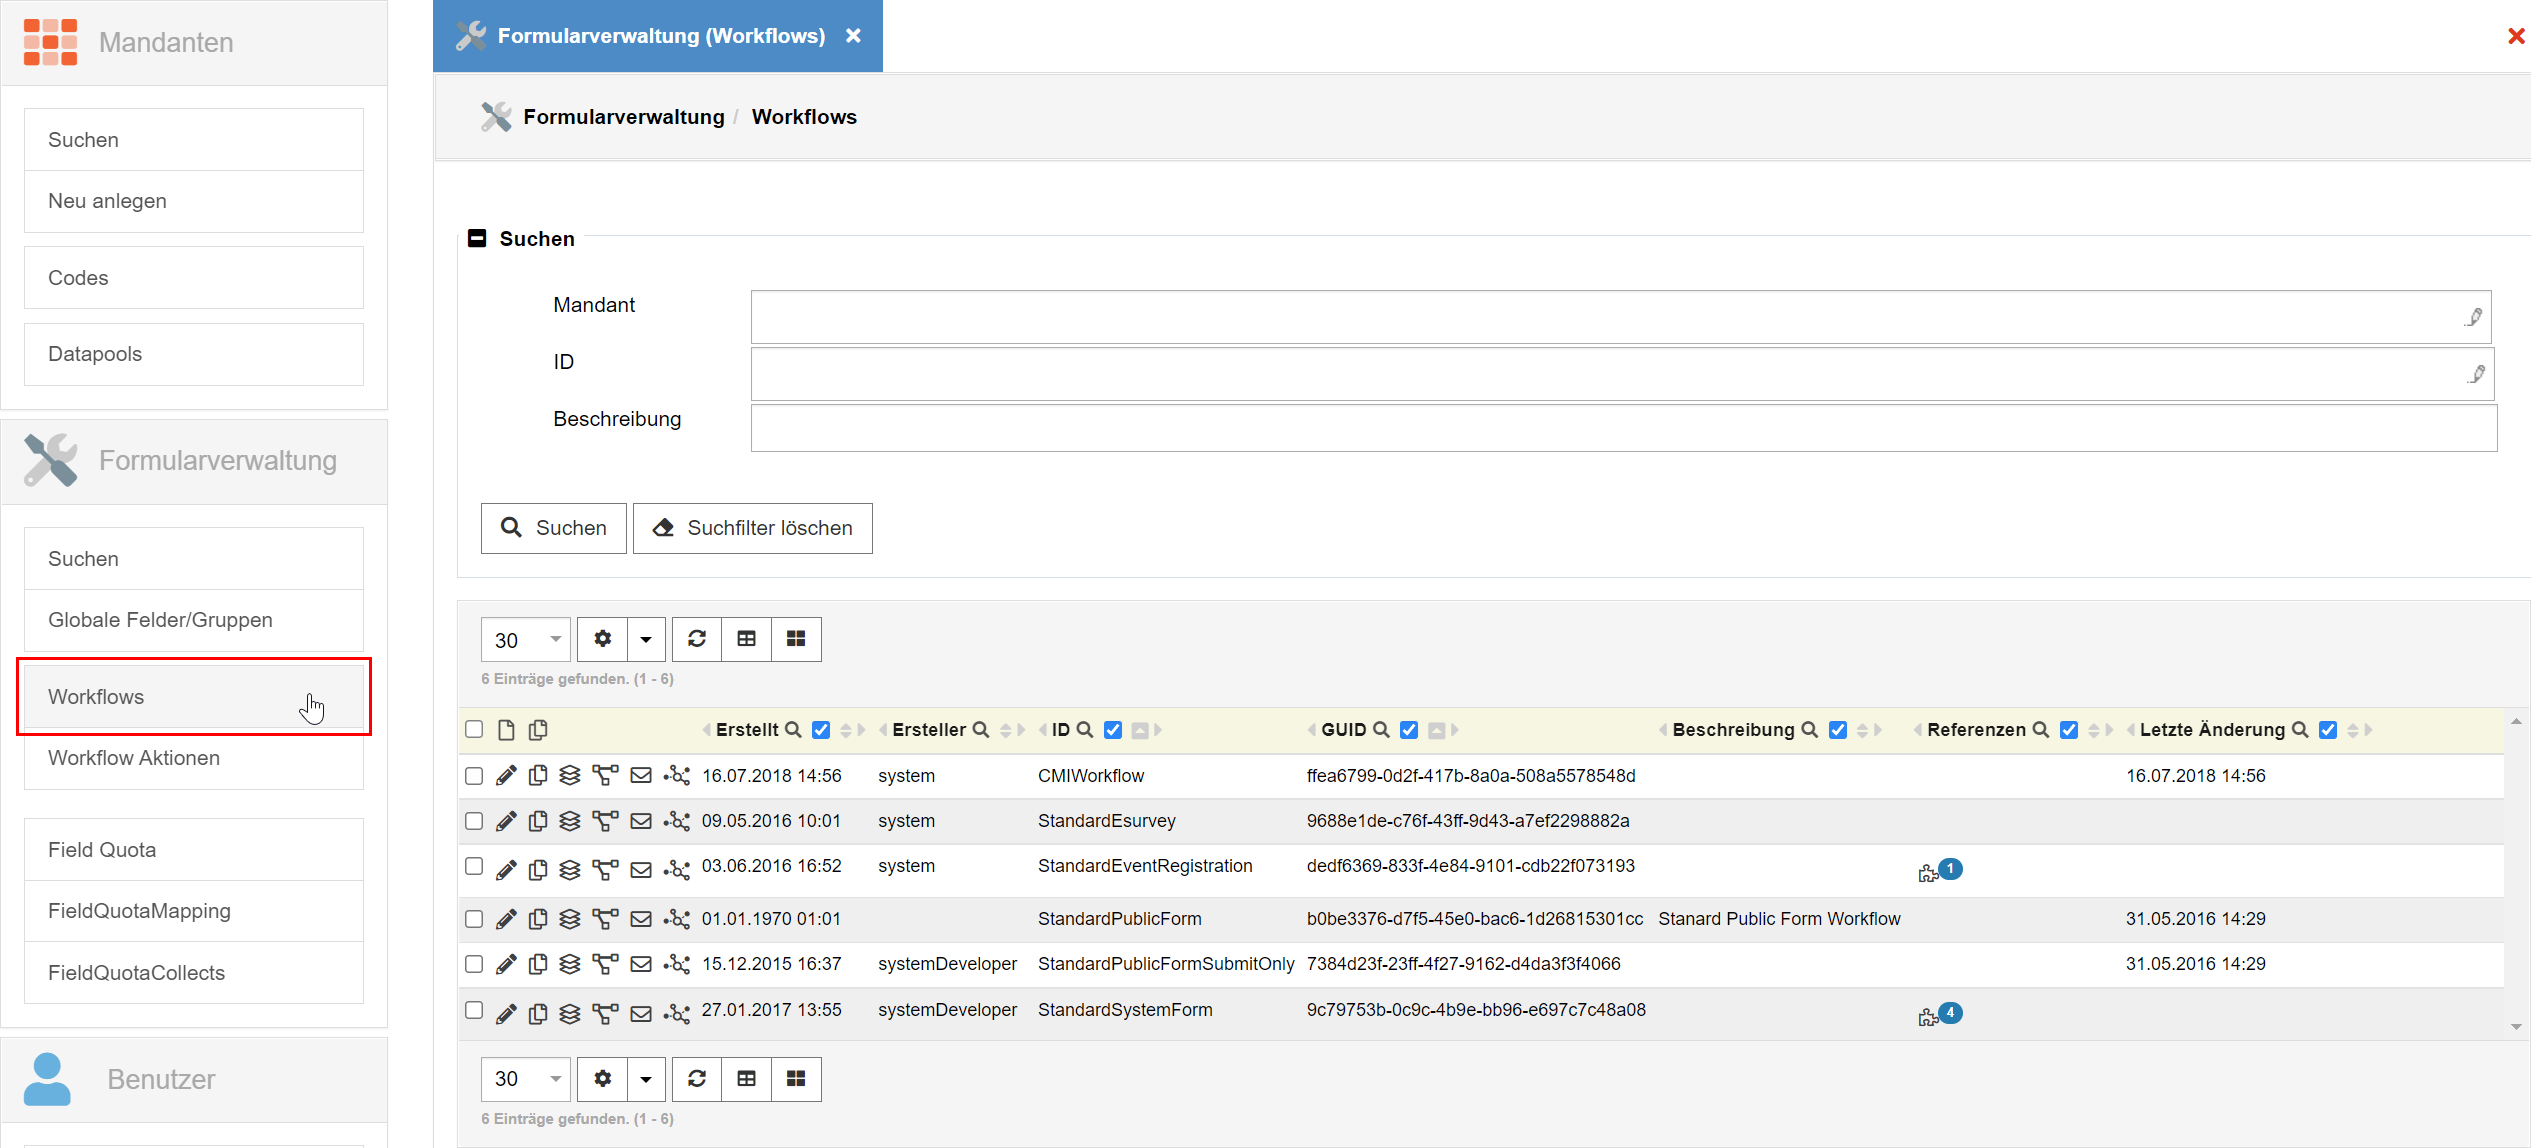The width and height of the screenshot is (2531, 1148).
Task: Toggle the select-all checkbox in table header
Action: point(474,730)
